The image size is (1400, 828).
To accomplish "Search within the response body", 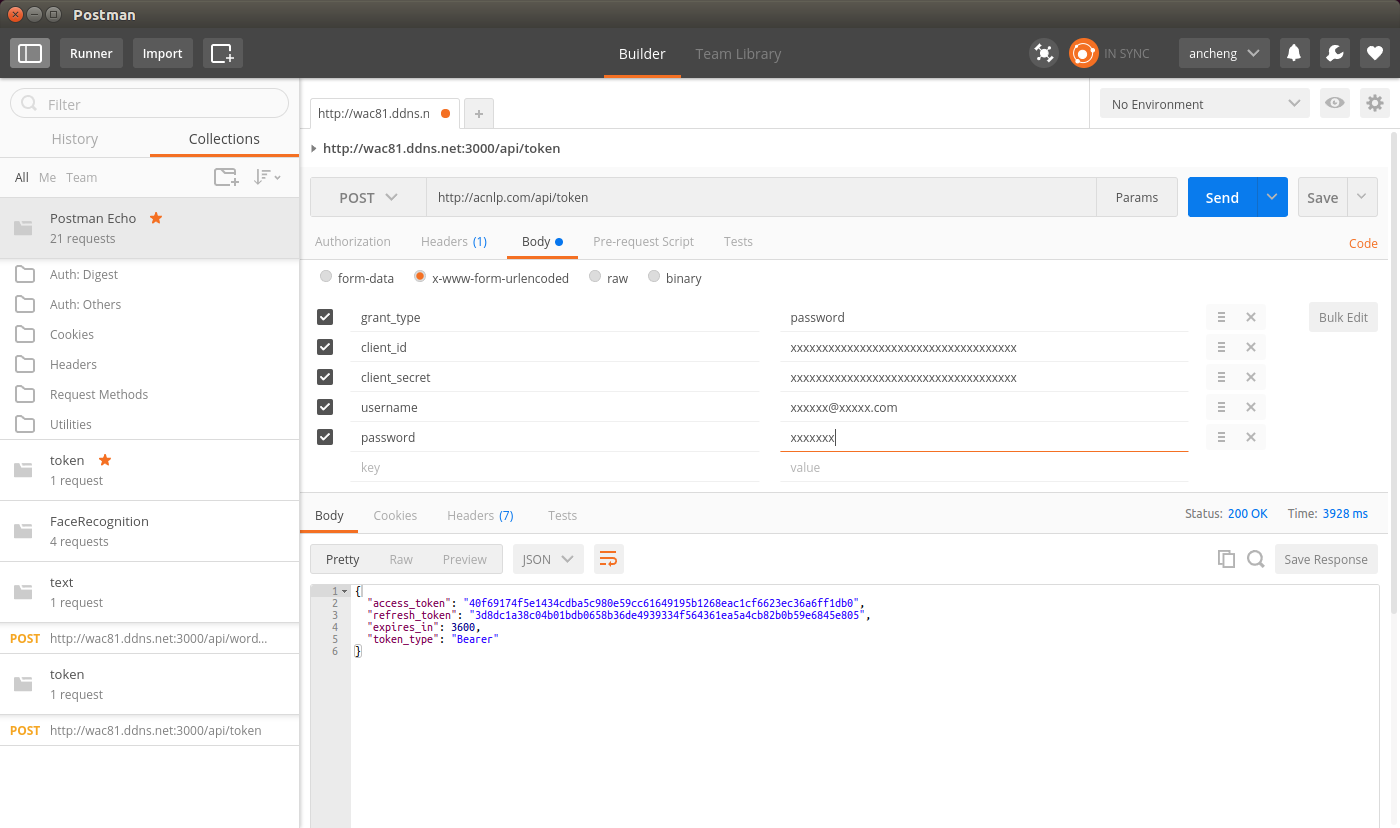I will click(x=1256, y=559).
